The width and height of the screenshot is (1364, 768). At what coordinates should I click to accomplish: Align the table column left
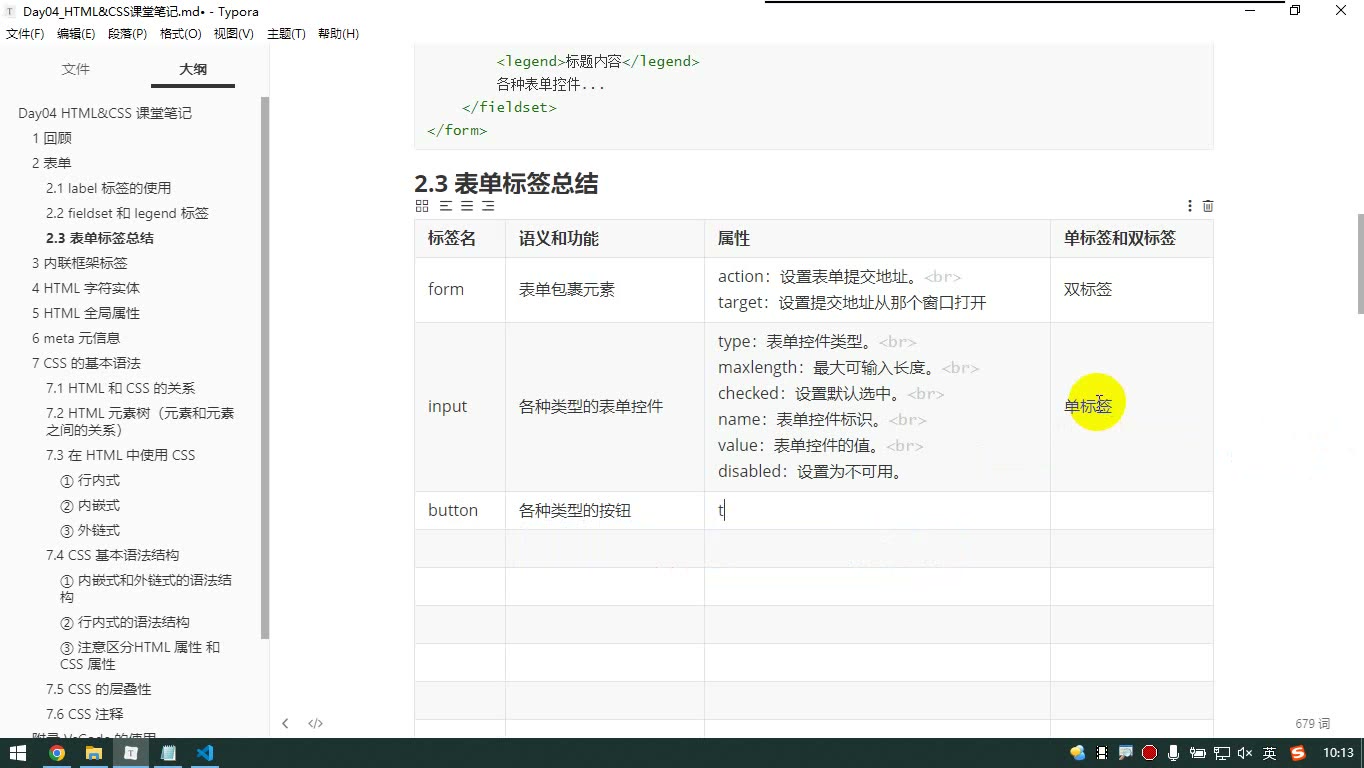tap(446, 206)
